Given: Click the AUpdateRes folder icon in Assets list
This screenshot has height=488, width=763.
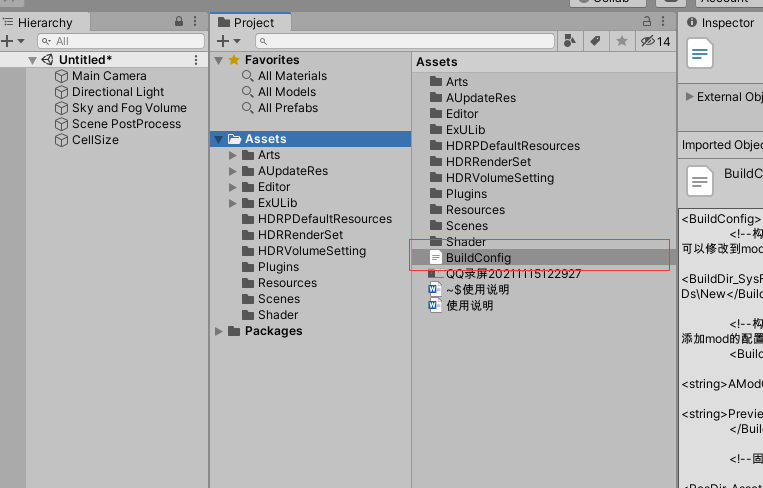Looking at the screenshot, I should pos(436,97).
